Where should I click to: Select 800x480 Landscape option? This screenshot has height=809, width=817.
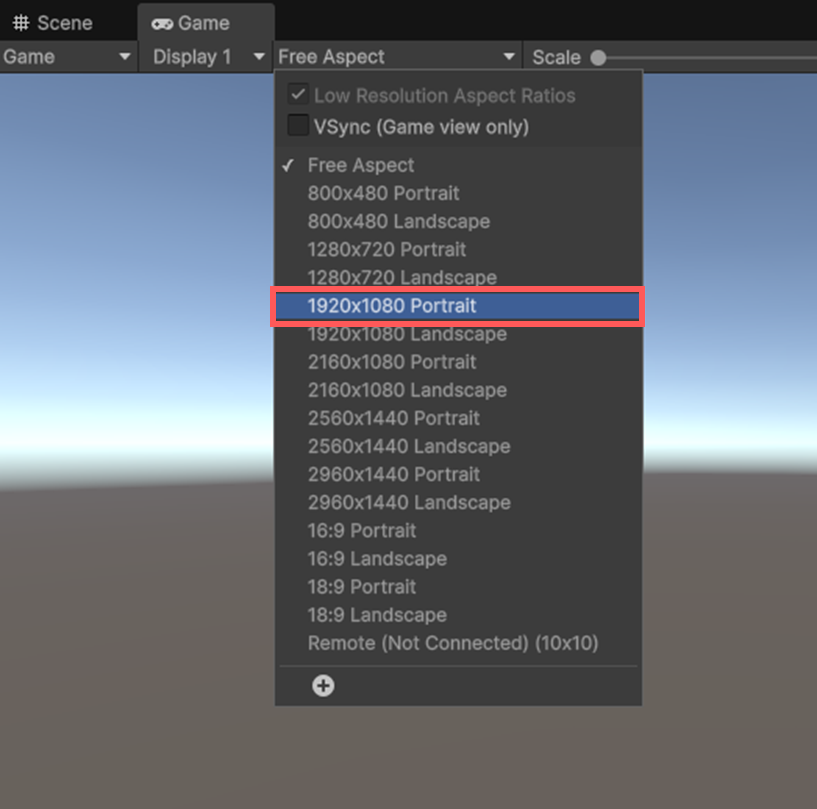tap(398, 221)
